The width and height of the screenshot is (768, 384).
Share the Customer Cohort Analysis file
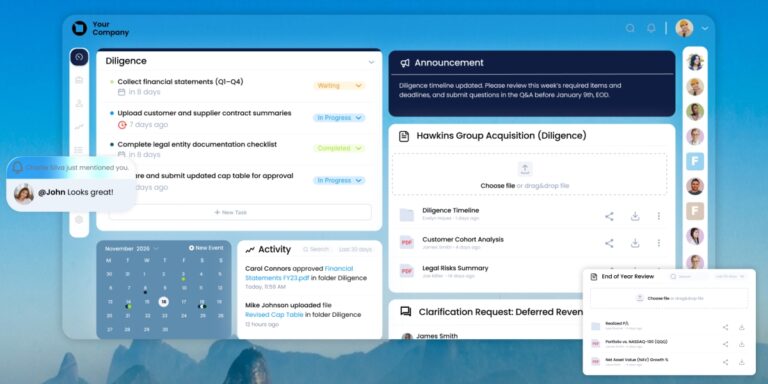tap(609, 243)
